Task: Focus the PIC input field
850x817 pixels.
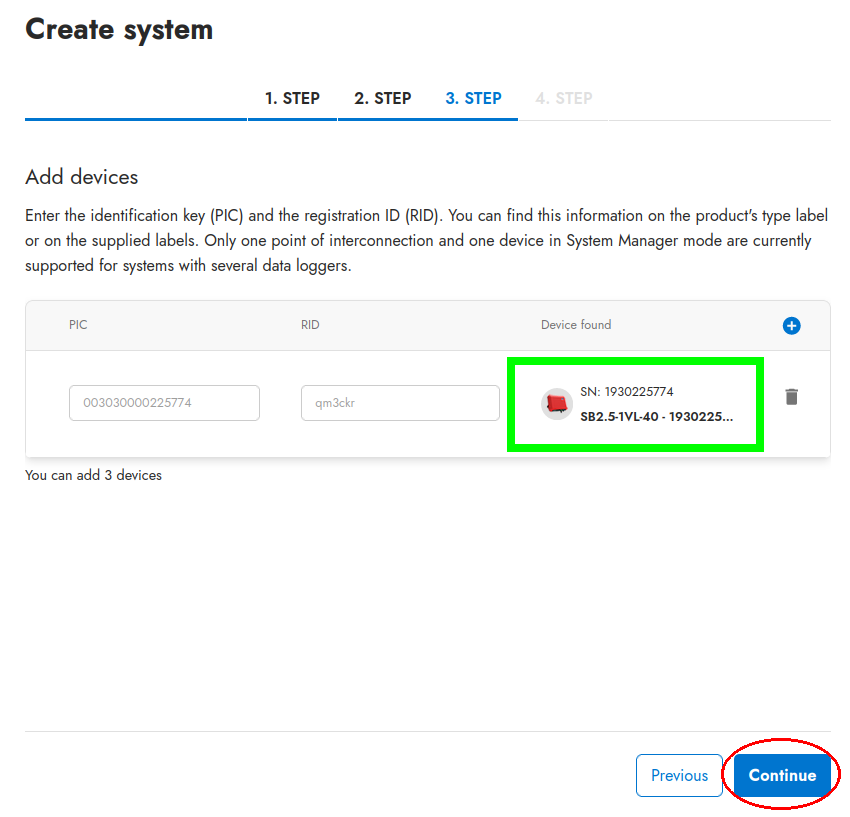Action: click(x=164, y=403)
